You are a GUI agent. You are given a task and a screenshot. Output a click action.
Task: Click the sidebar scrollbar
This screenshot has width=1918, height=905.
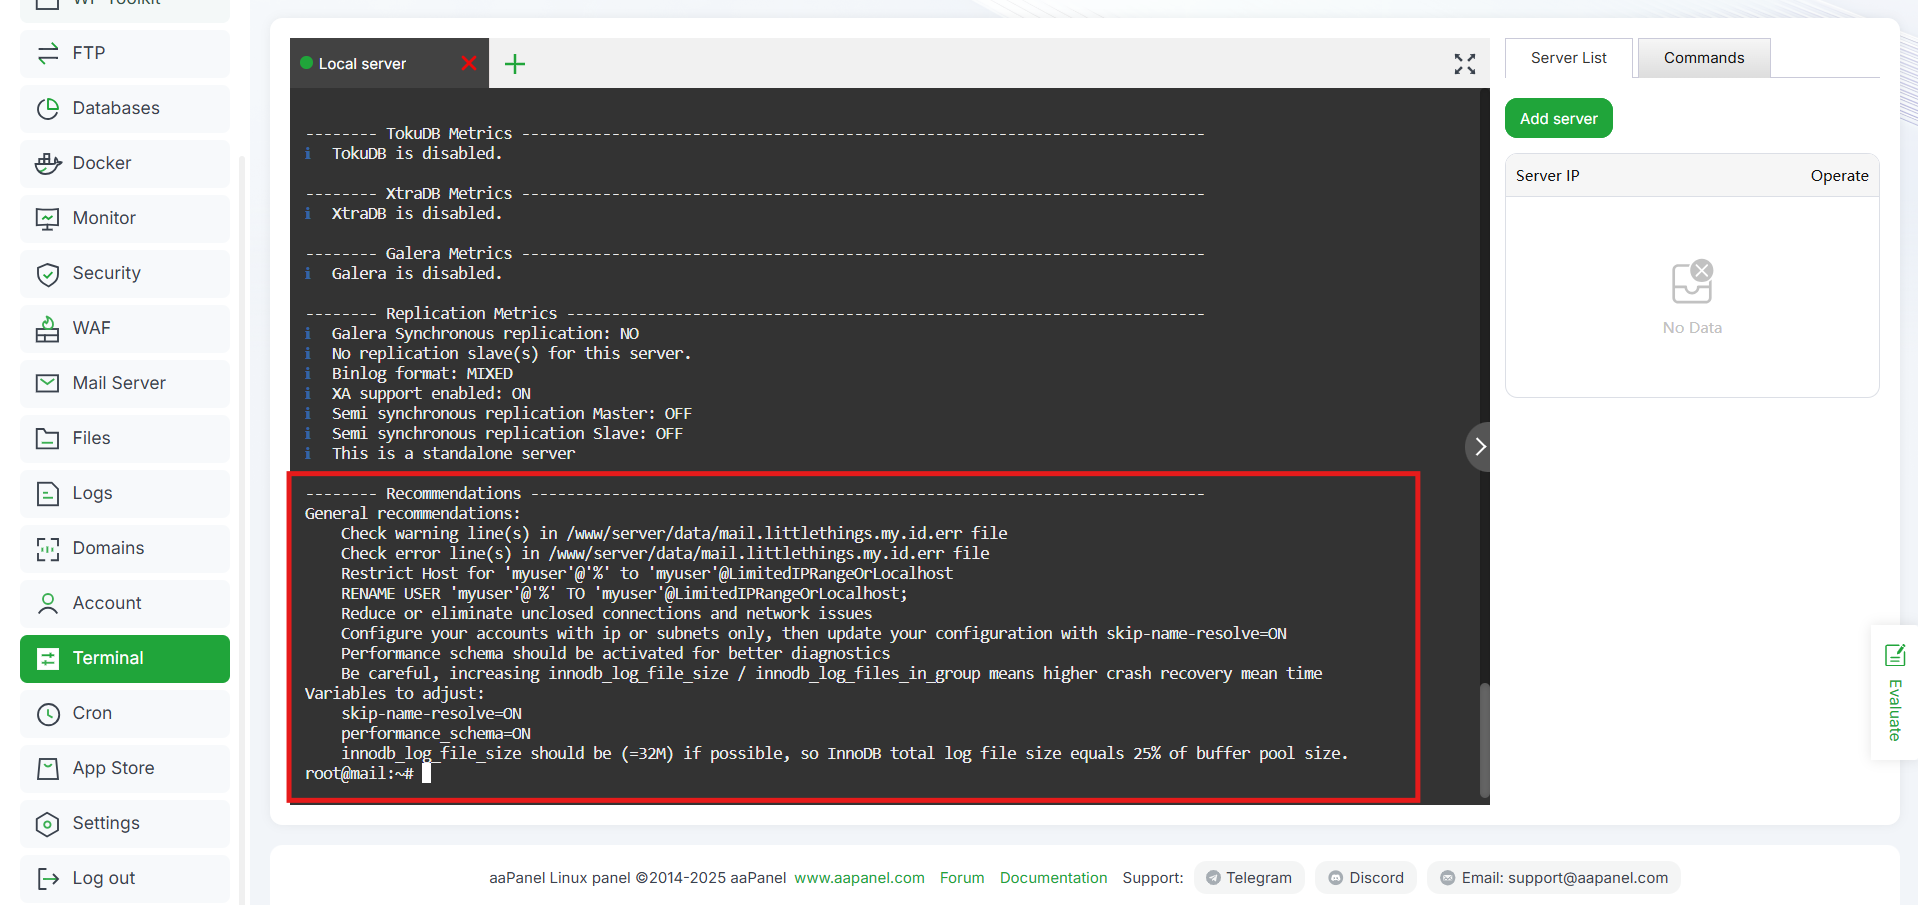coord(241,530)
